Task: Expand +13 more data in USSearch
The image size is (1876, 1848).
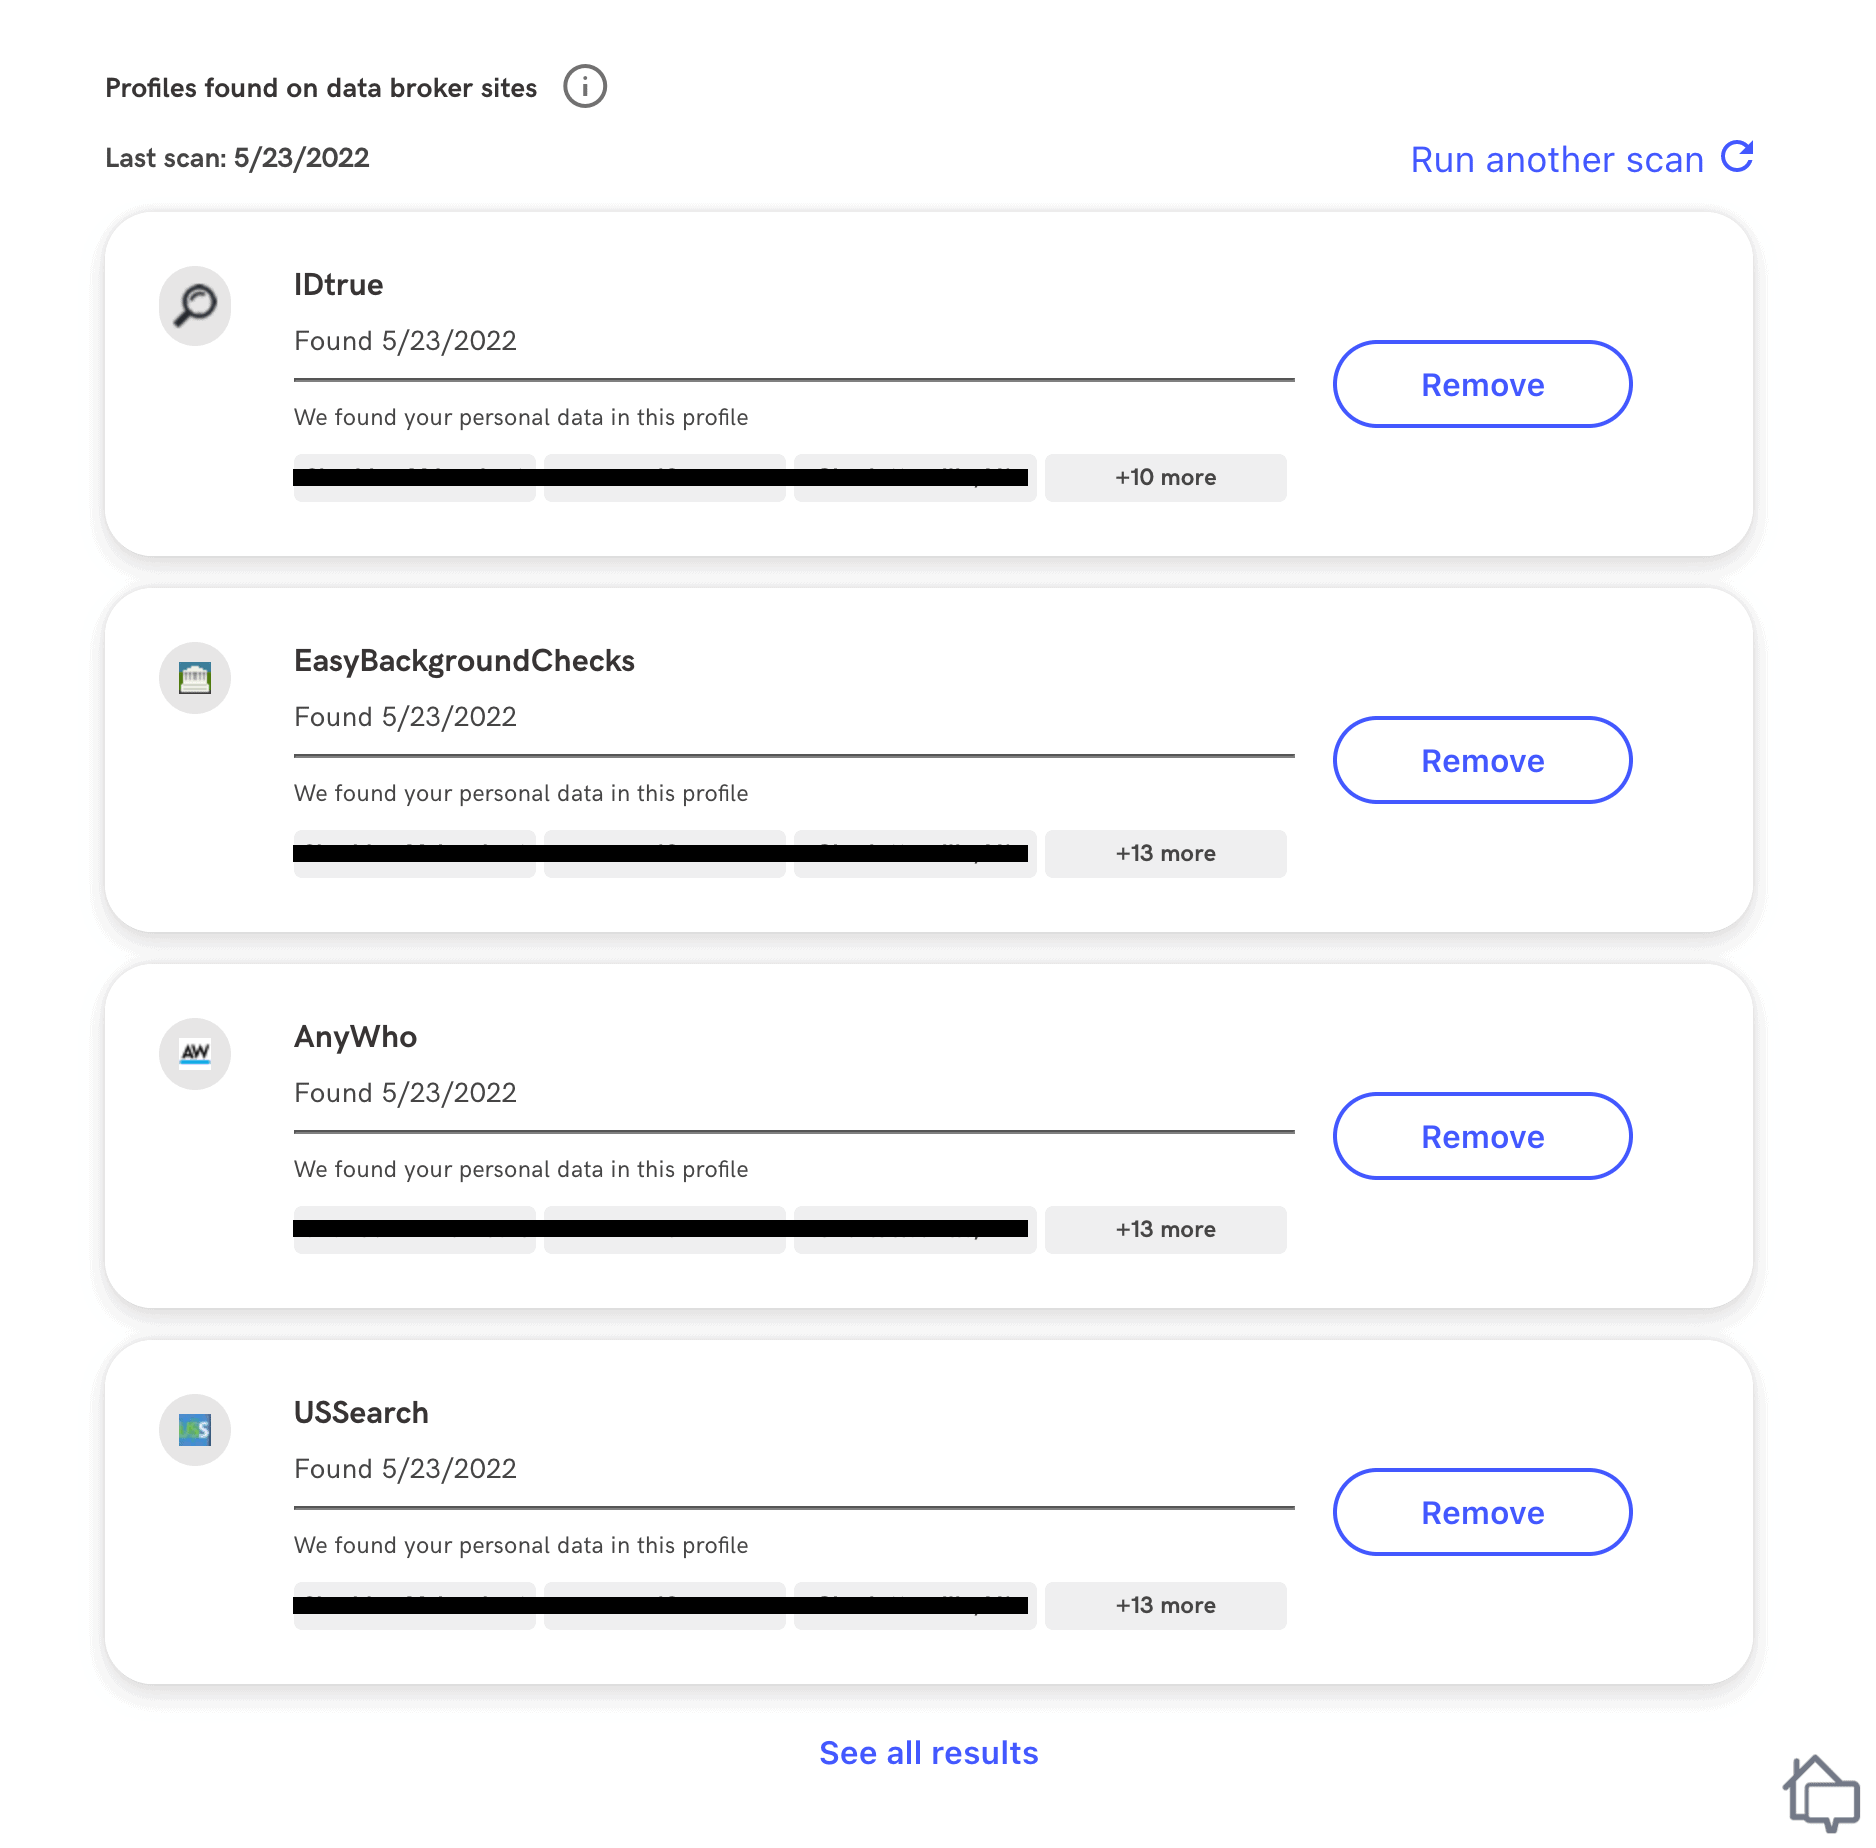Action: pyautogui.click(x=1166, y=1606)
